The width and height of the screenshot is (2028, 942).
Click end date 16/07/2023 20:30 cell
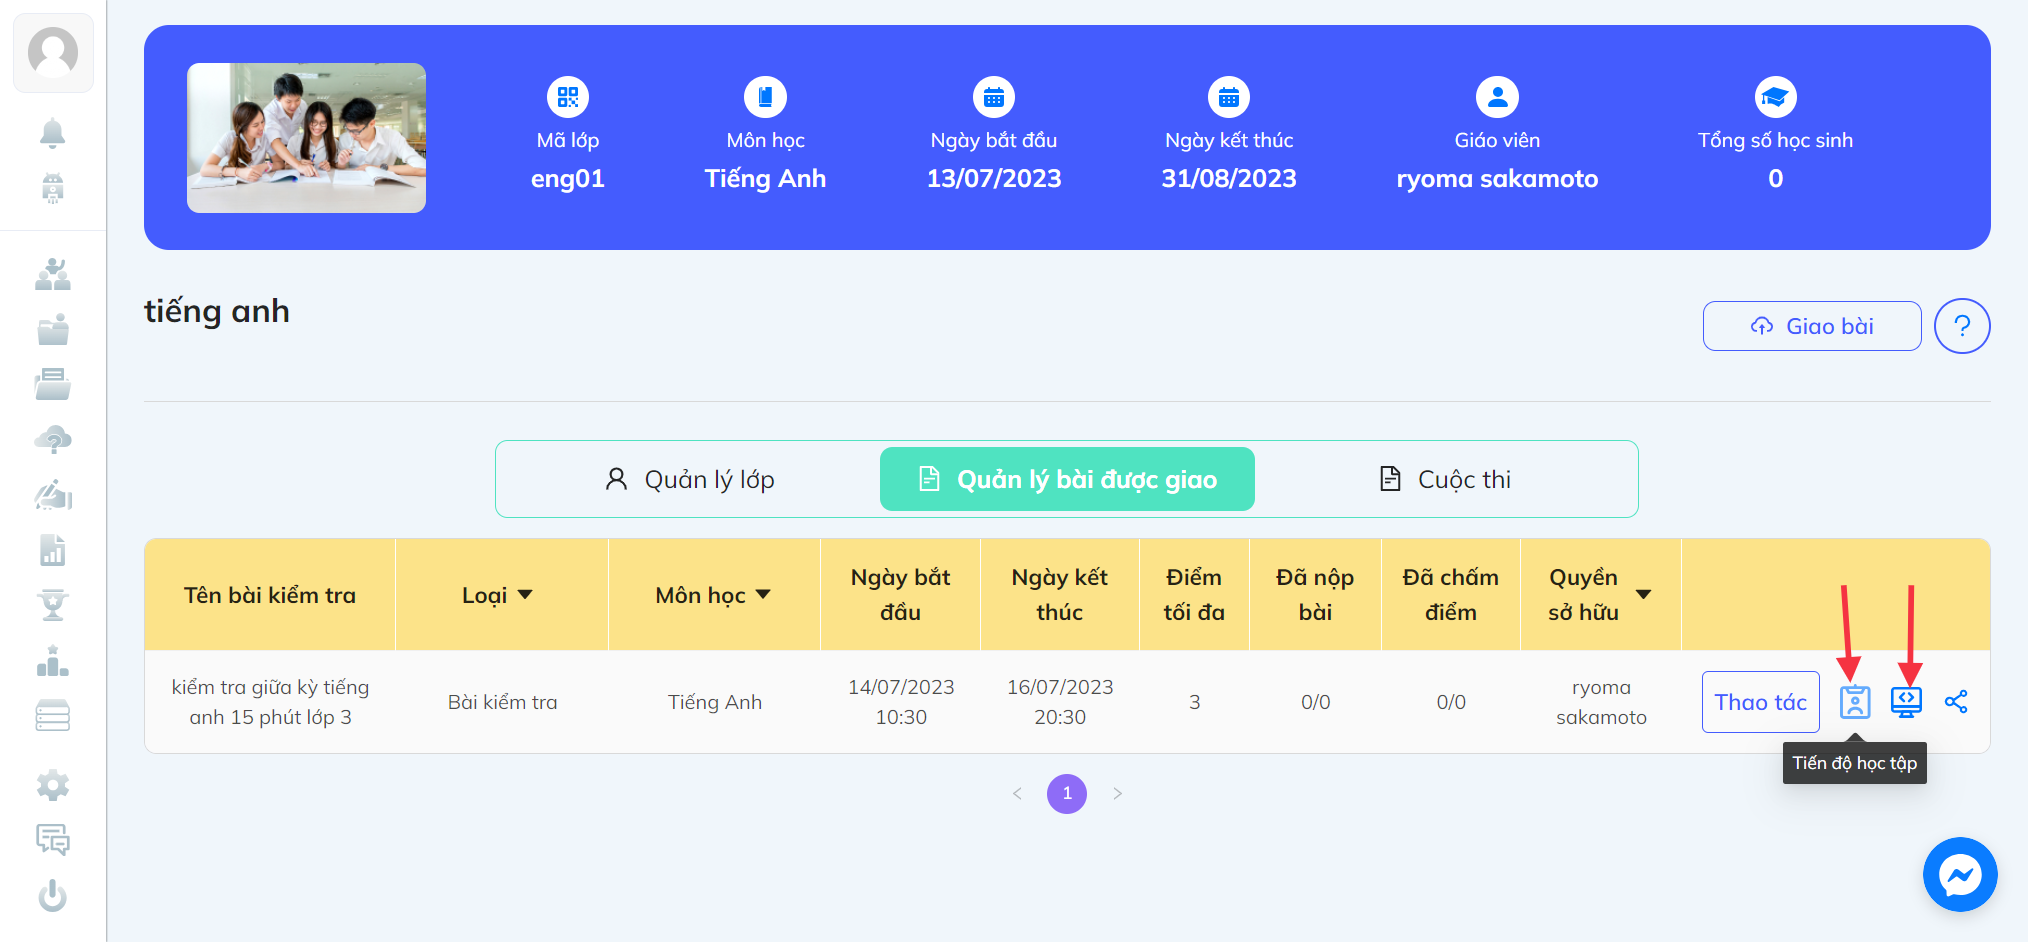(1060, 702)
